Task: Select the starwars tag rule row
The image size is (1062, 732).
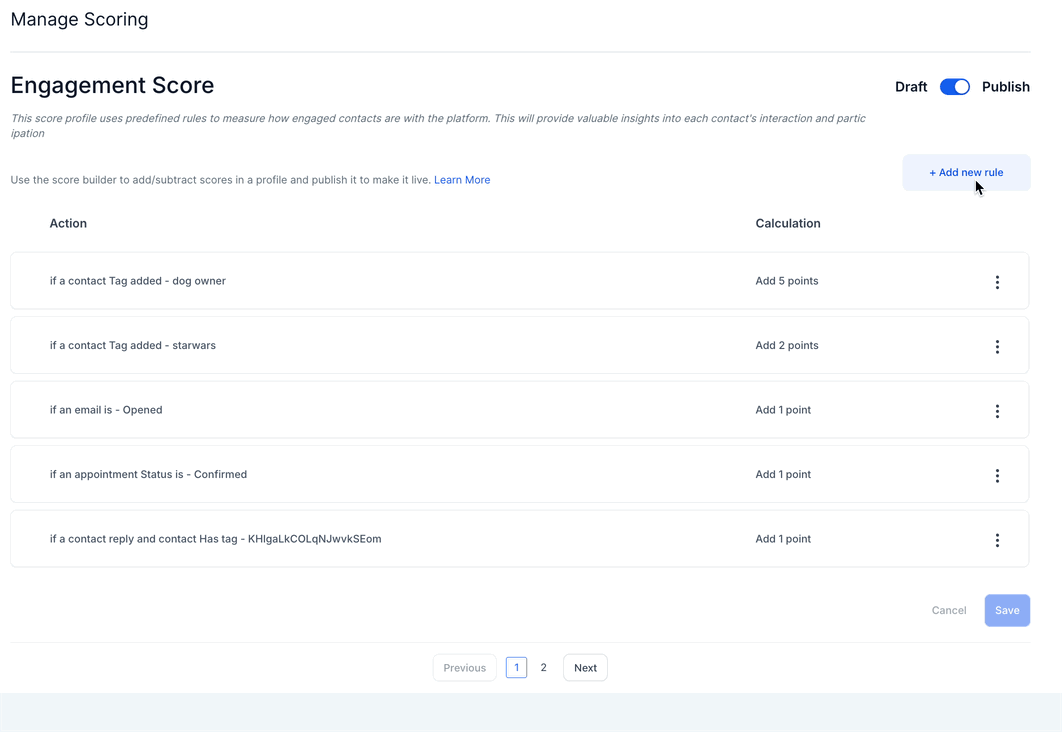Action: (x=400, y=346)
